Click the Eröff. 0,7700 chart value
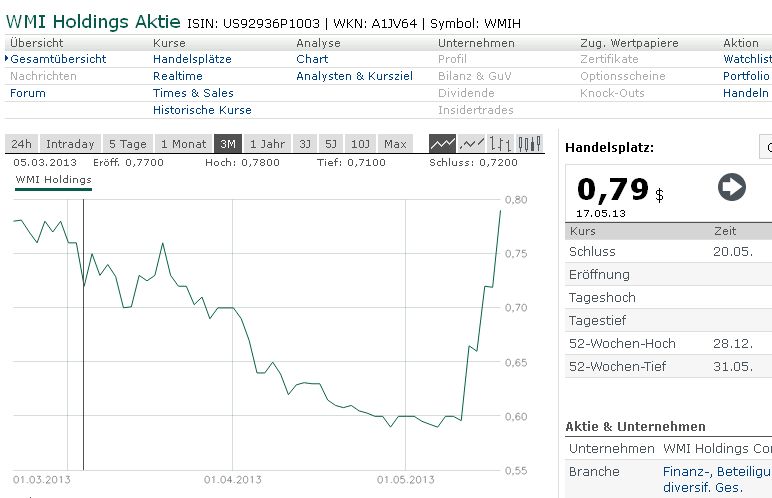Screen dimensions: 772x498 tap(128, 163)
